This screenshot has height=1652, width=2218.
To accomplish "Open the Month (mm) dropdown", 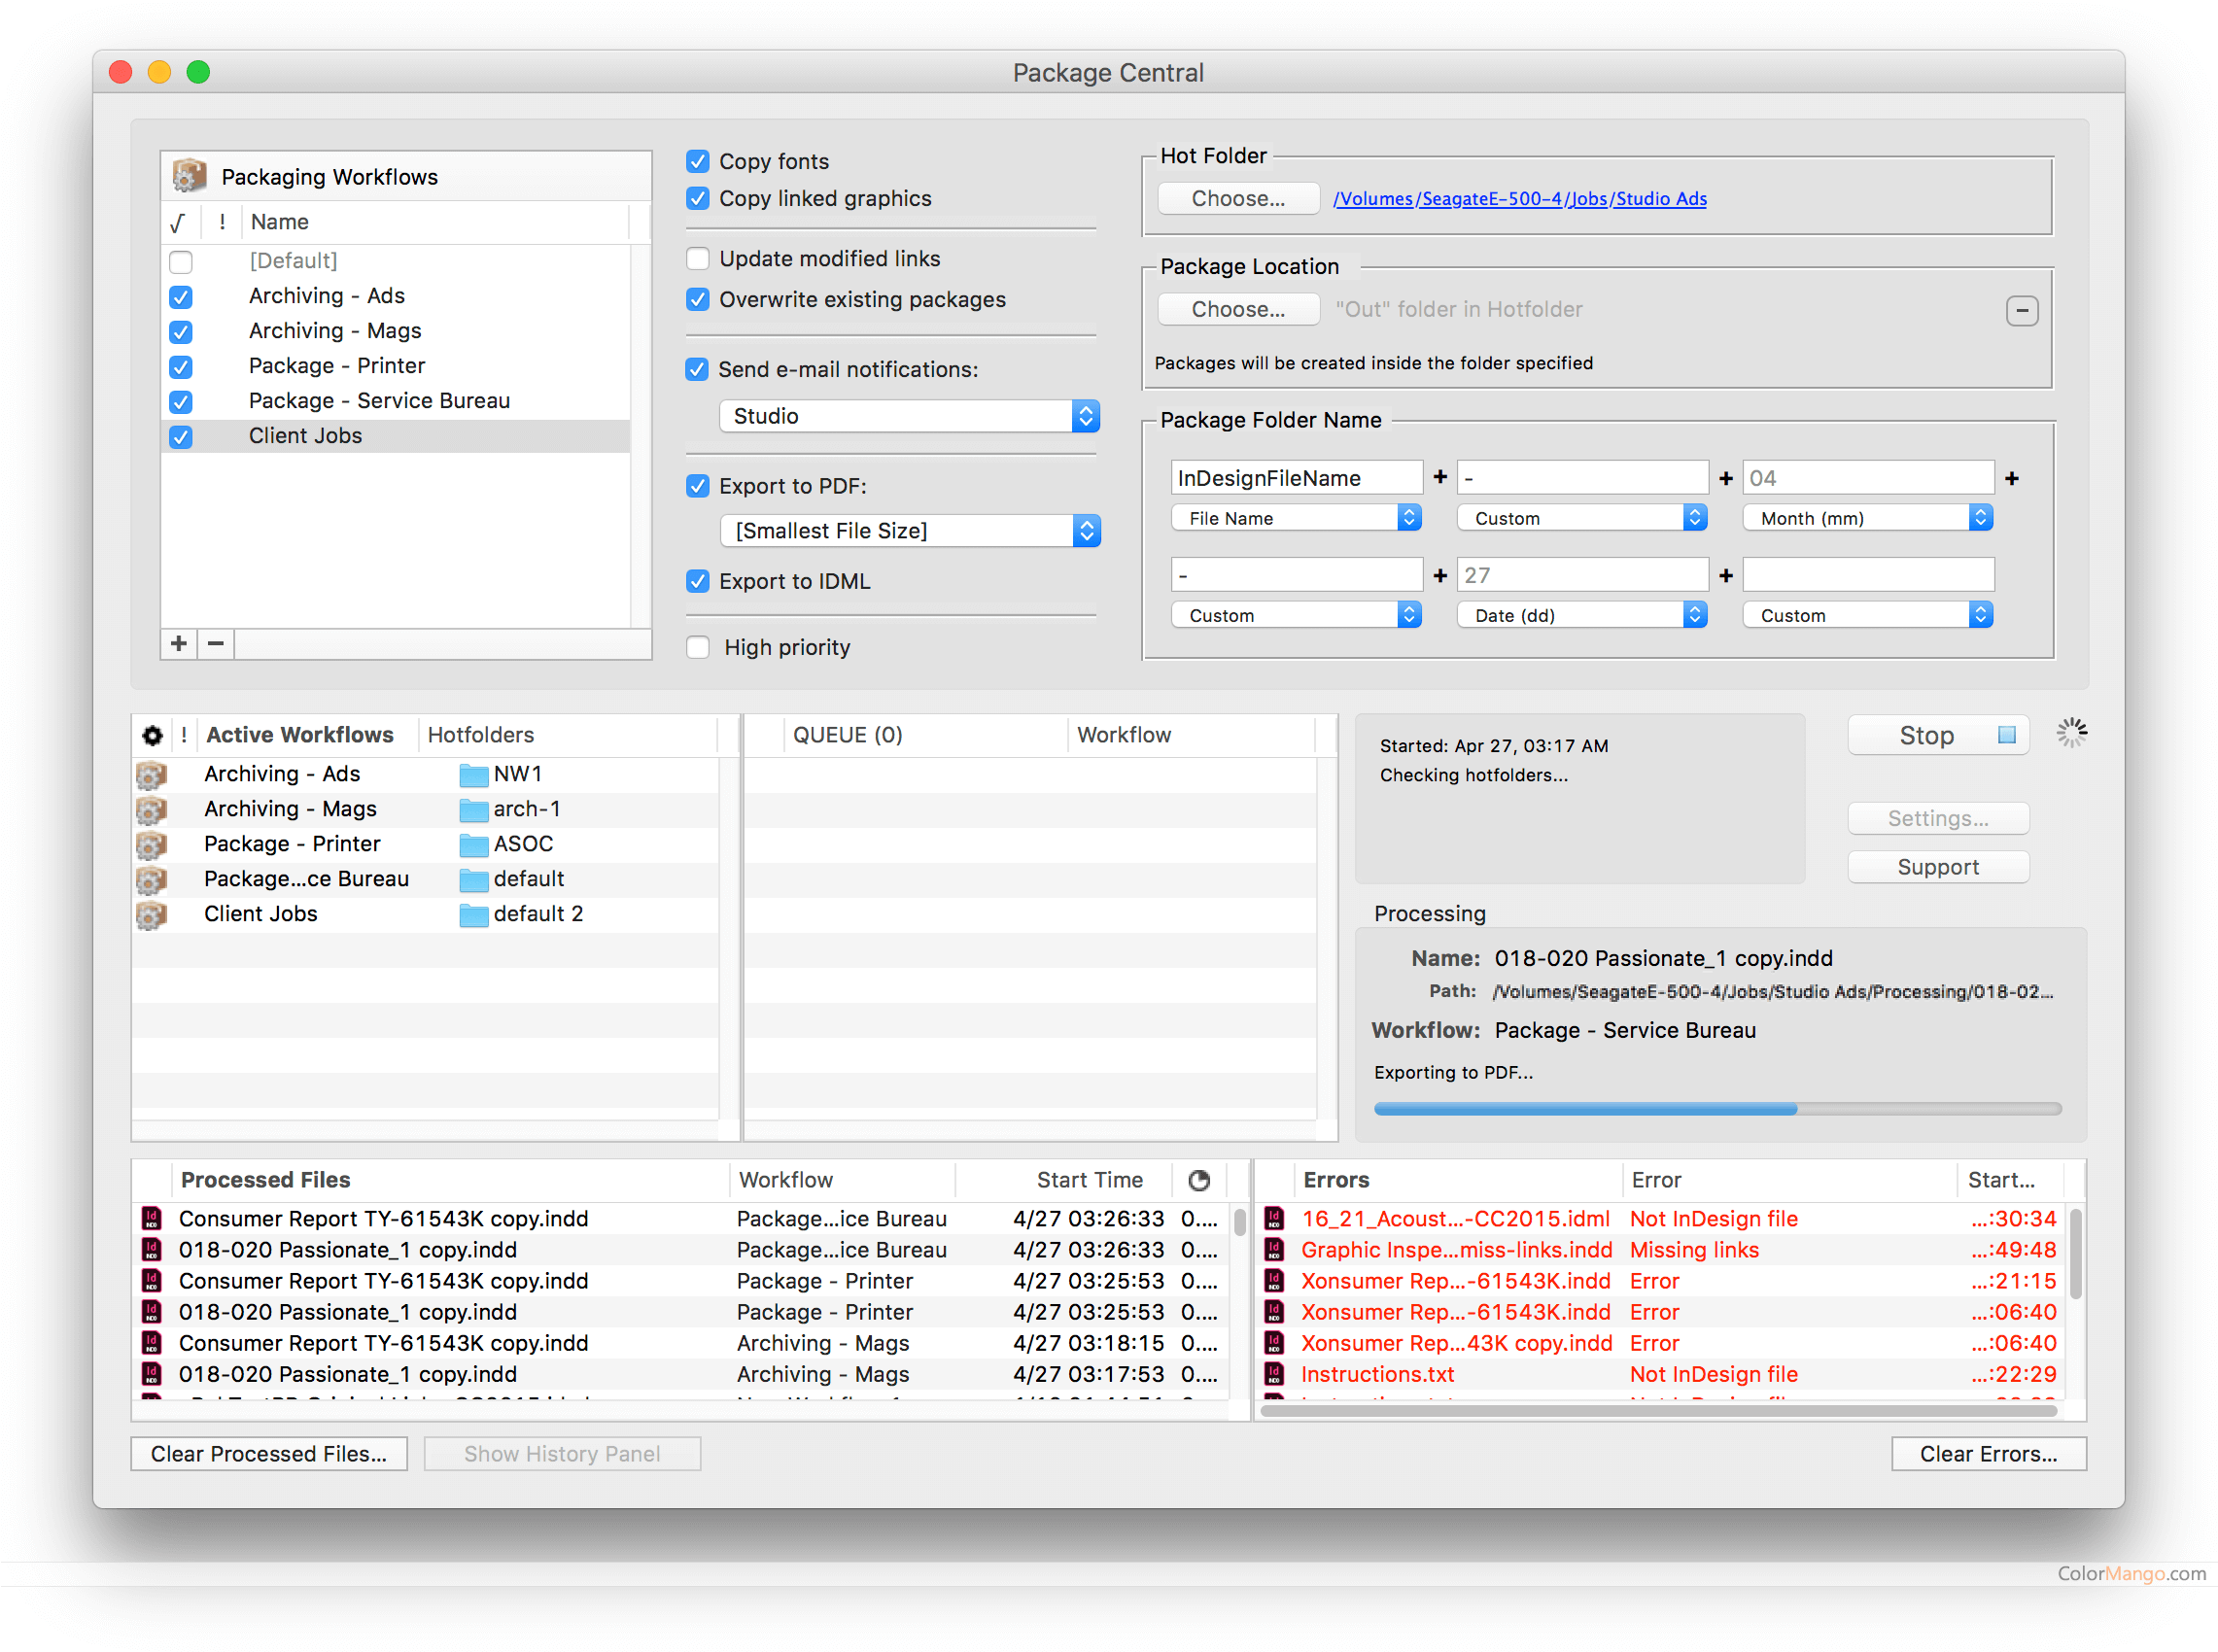I will (x=1867, y=518).
